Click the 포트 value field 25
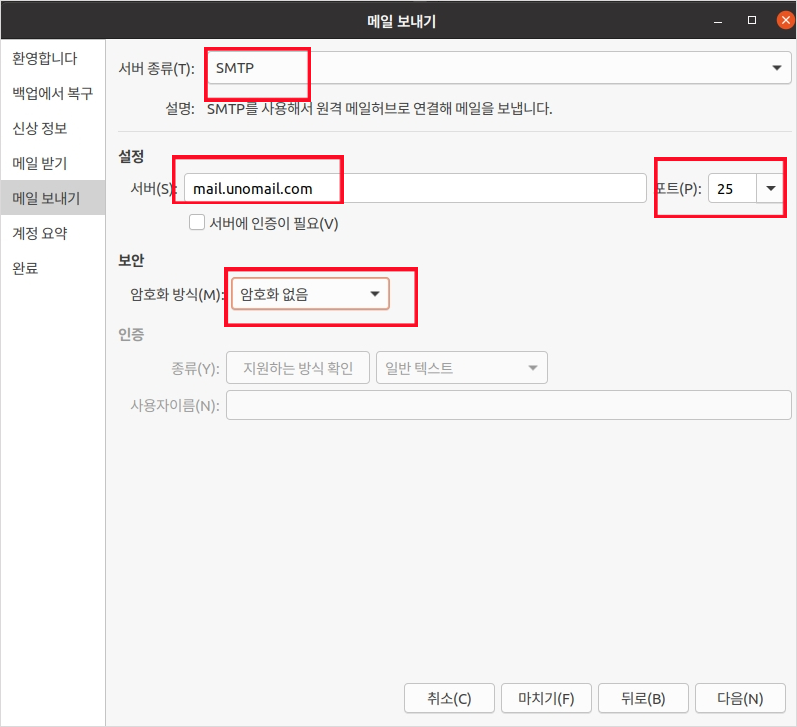 732,189
